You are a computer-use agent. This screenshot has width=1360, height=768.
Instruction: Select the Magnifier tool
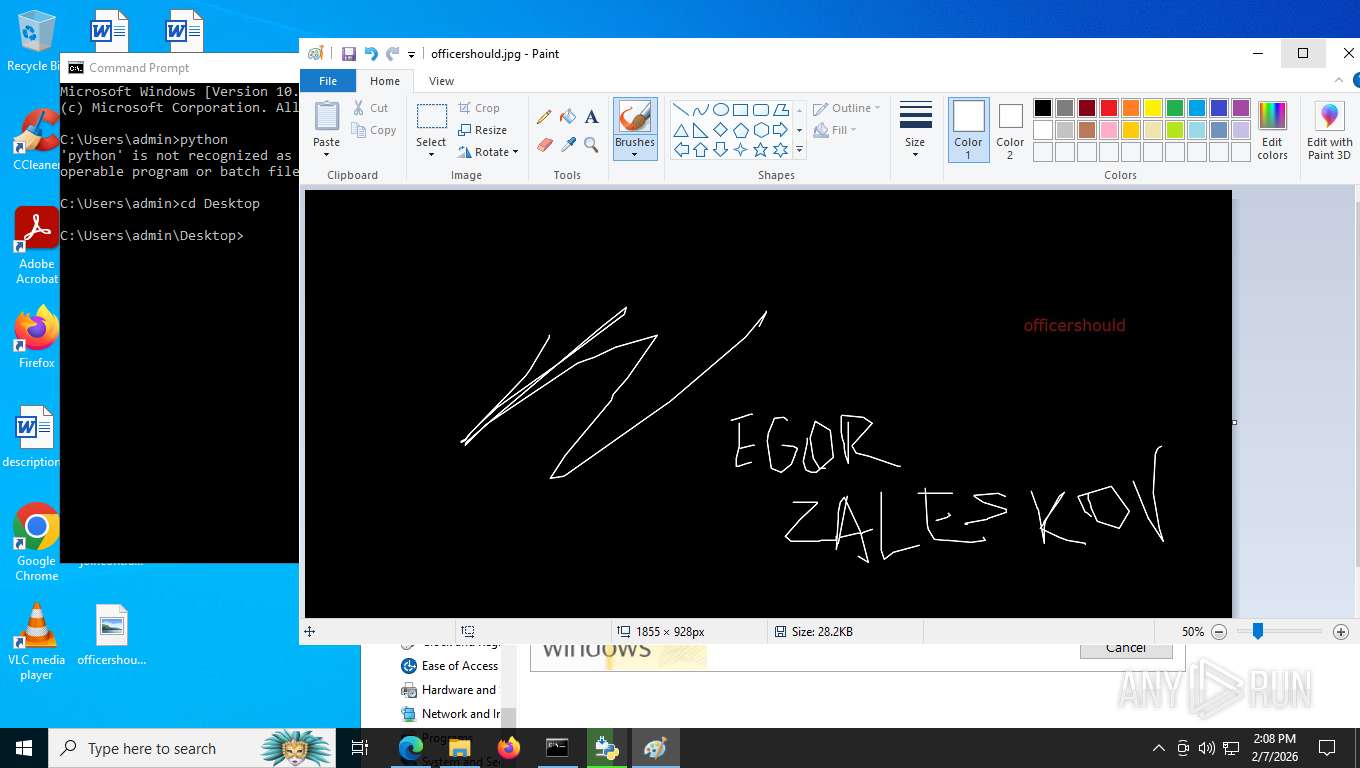[592, 145]
